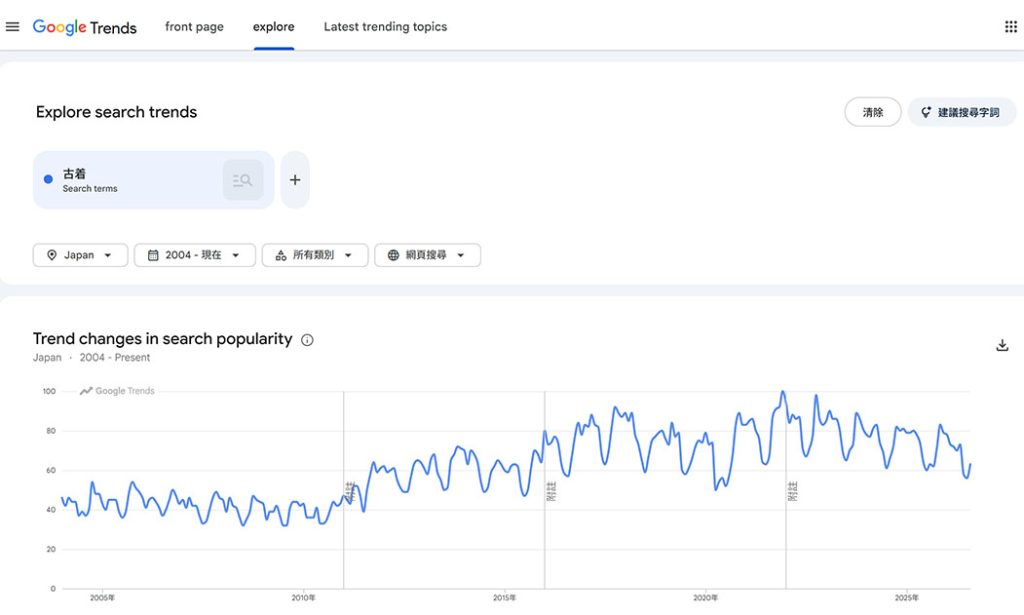Edit the 古着 search term field
Image resolution: width=1024 pixels, height=615 pixels.
(127, 180)
